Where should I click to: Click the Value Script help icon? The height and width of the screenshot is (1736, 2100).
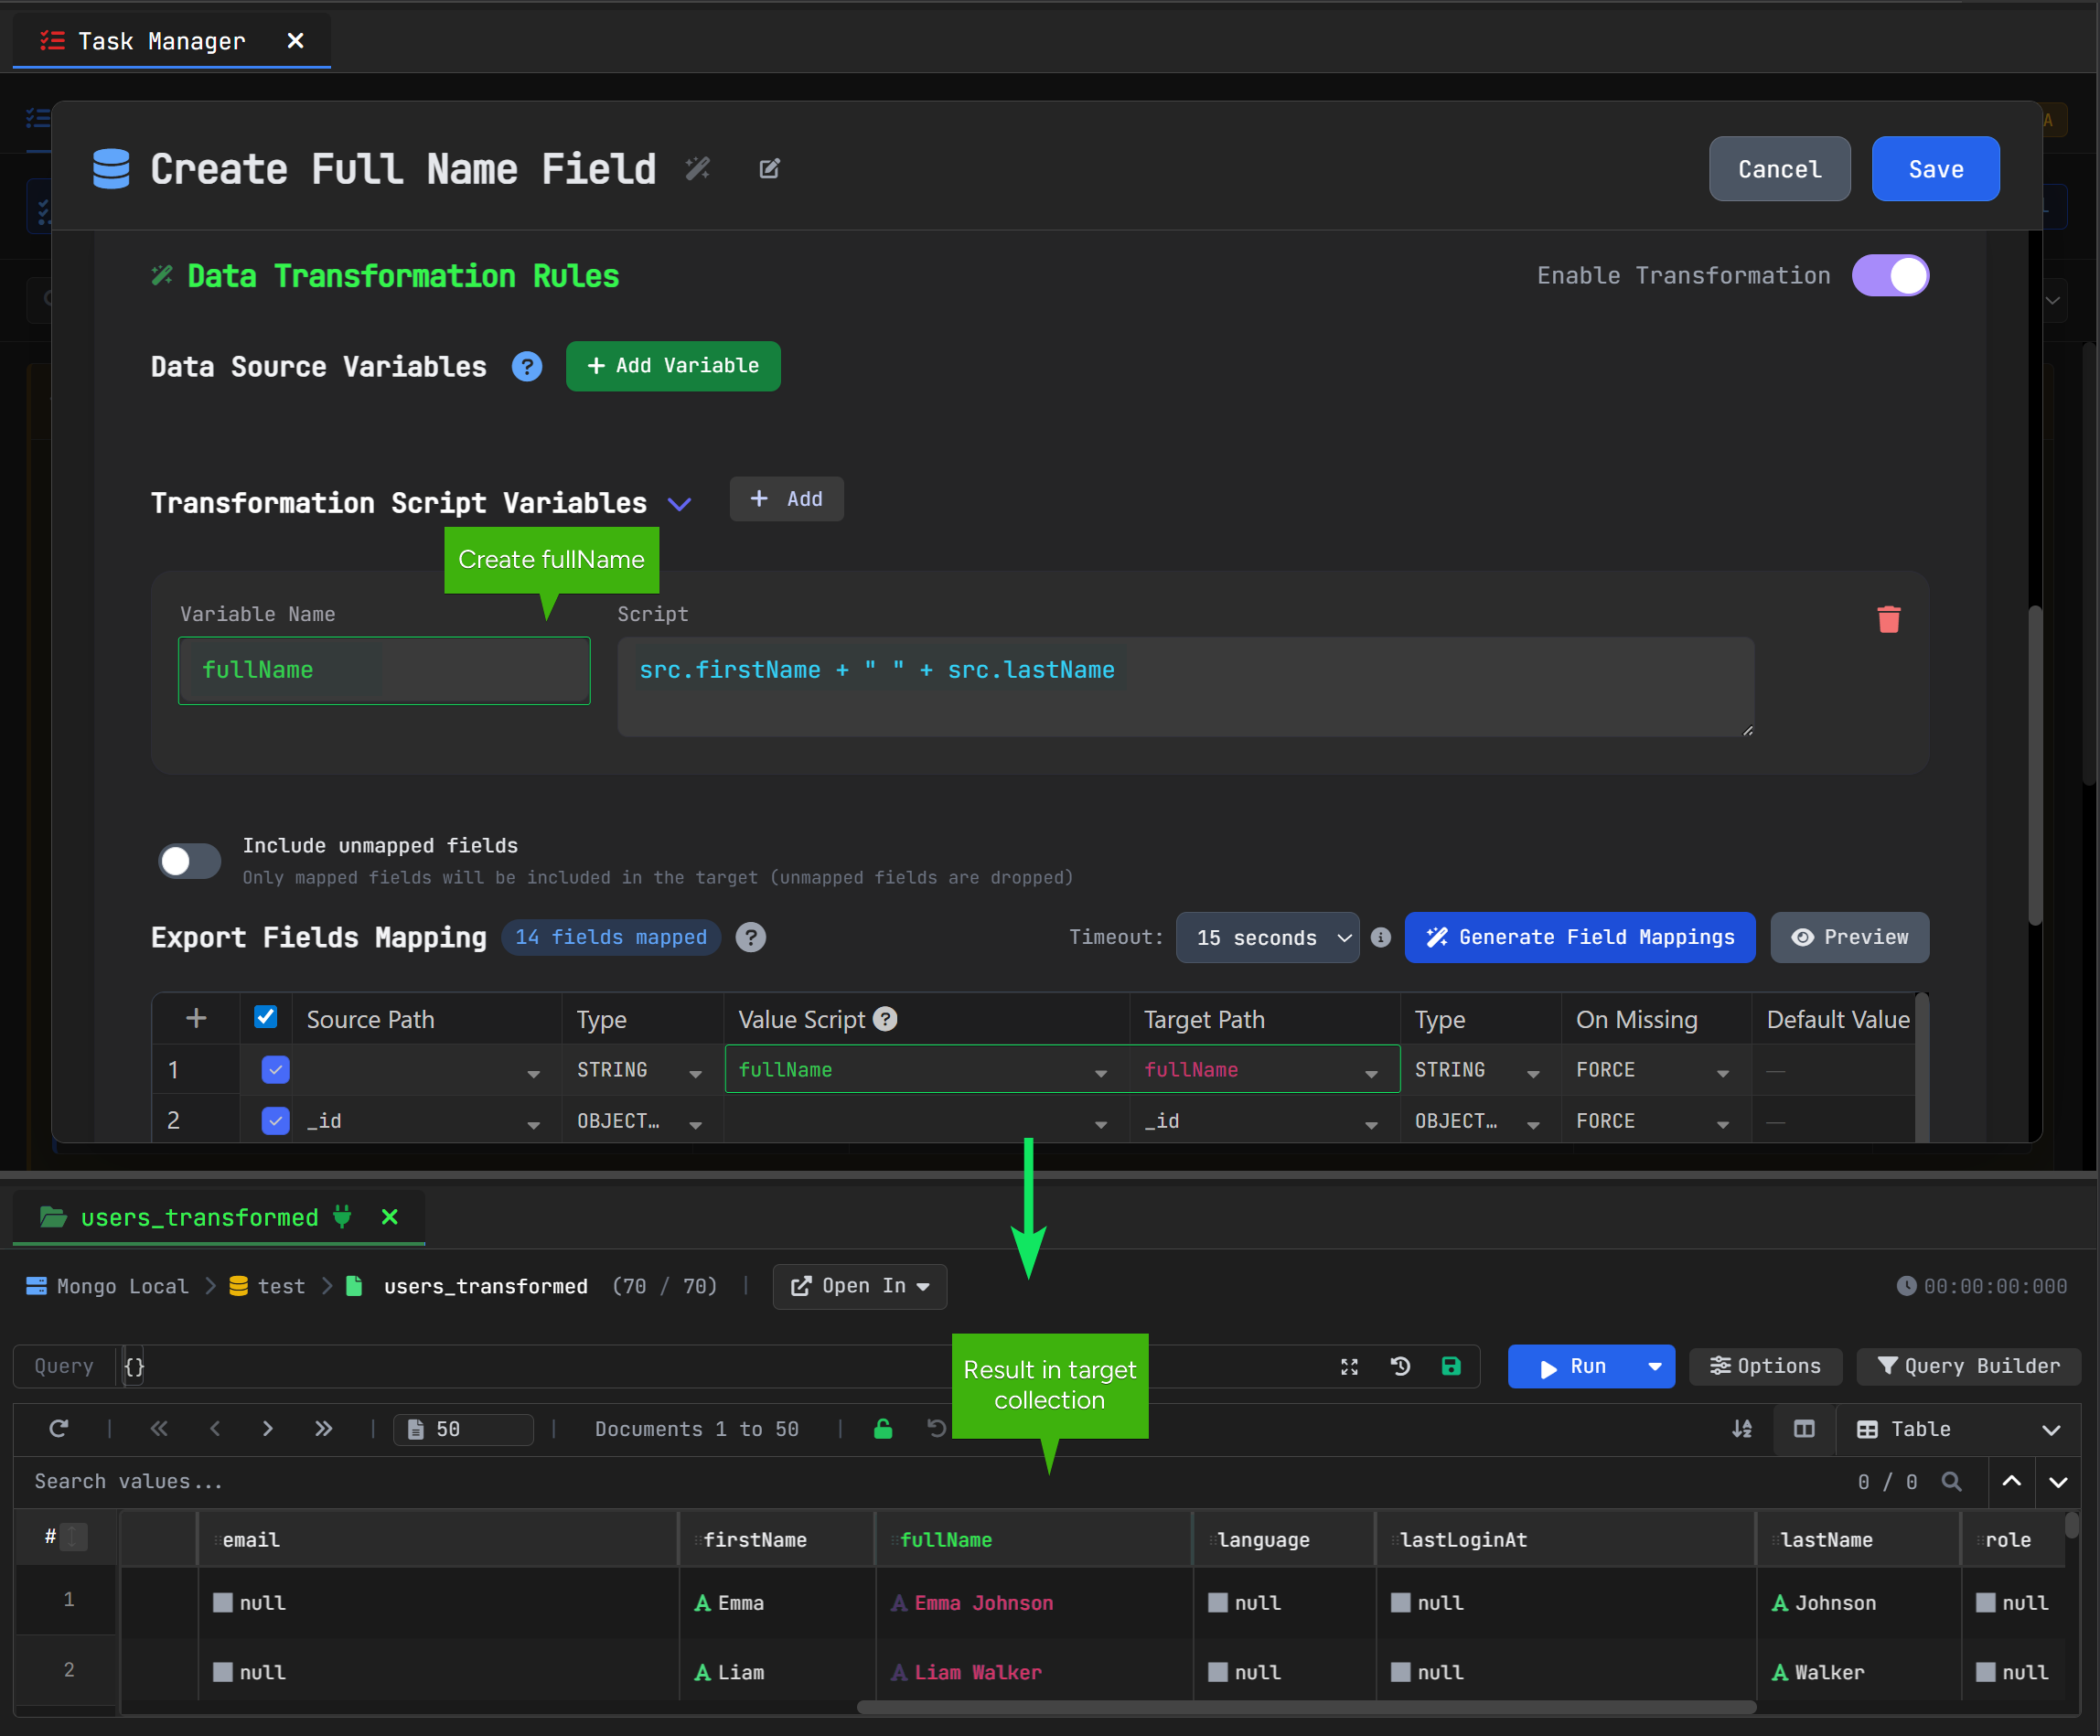885,1019
